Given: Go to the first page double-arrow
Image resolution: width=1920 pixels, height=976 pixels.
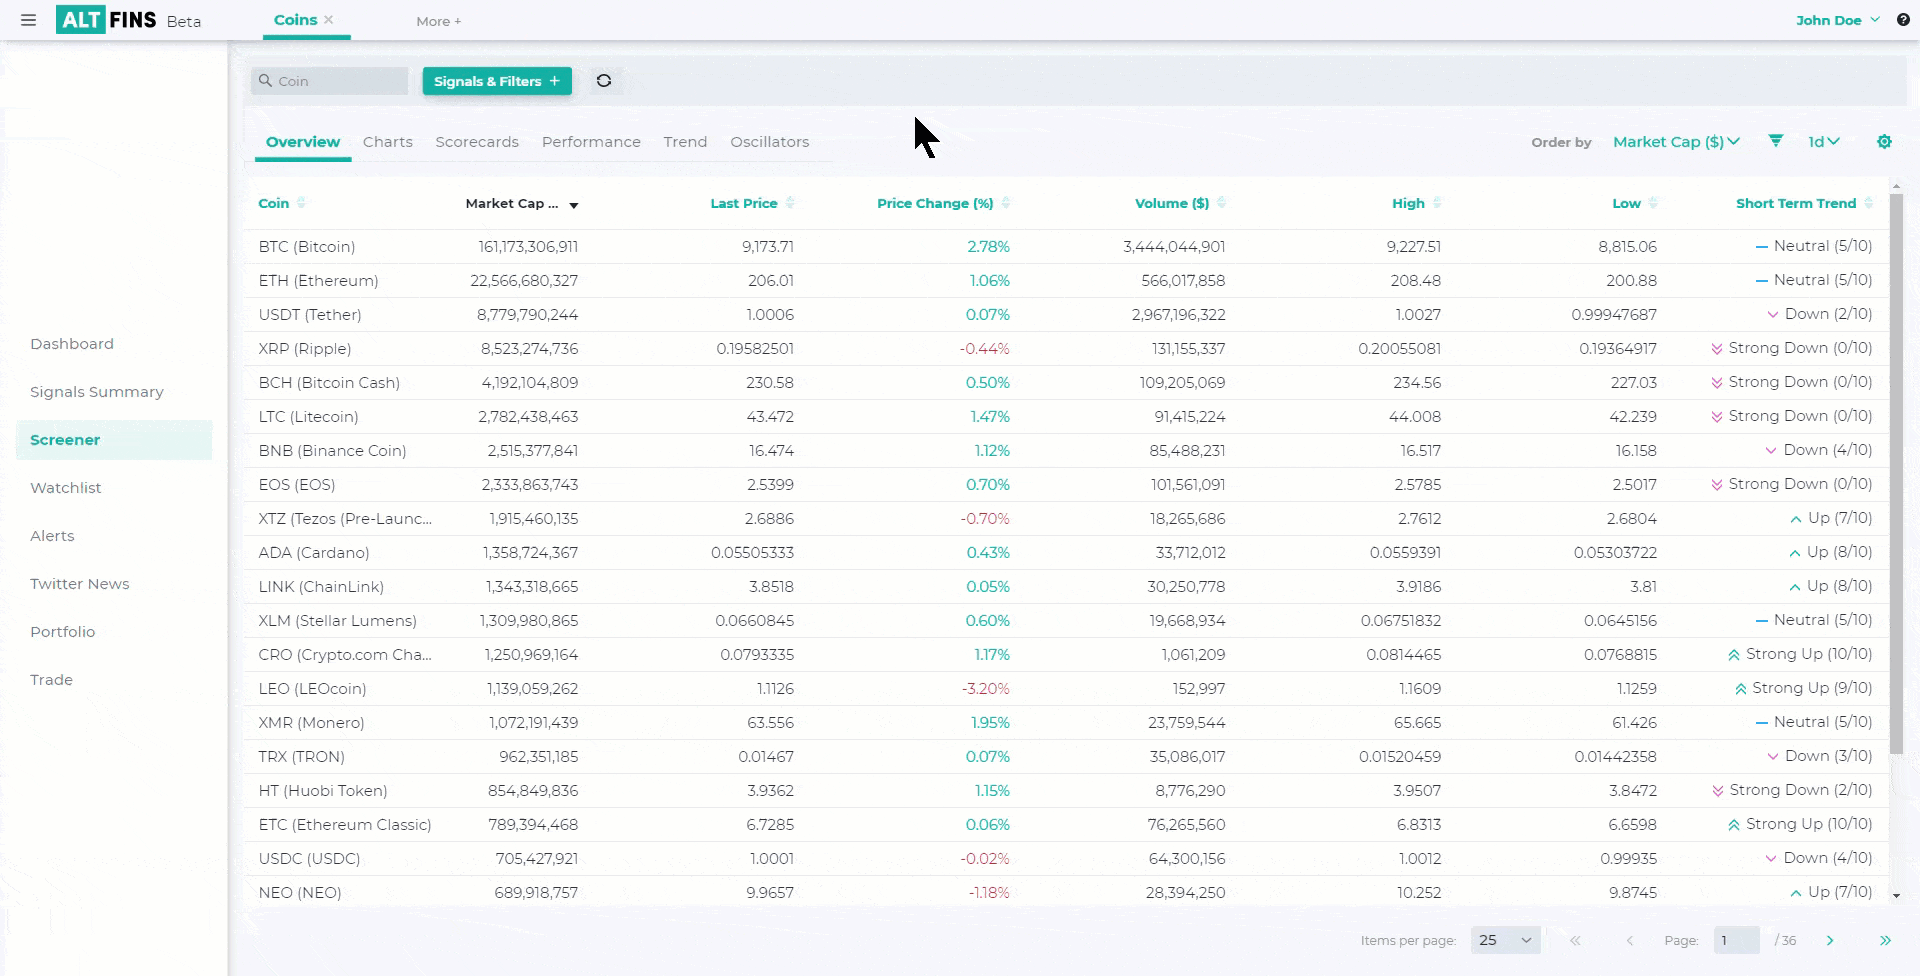Looking at the screenshot, I should pyautogui.click(x=1576, y=941).
